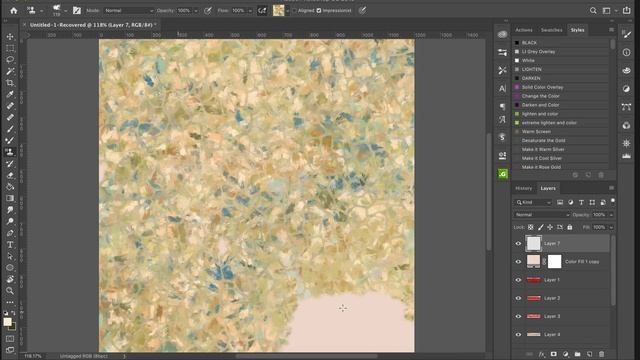The width and height of the screenshot is (640, 360).
Task: Hide Layer 4
Action: pyautogui.click(x=518, y=335)
